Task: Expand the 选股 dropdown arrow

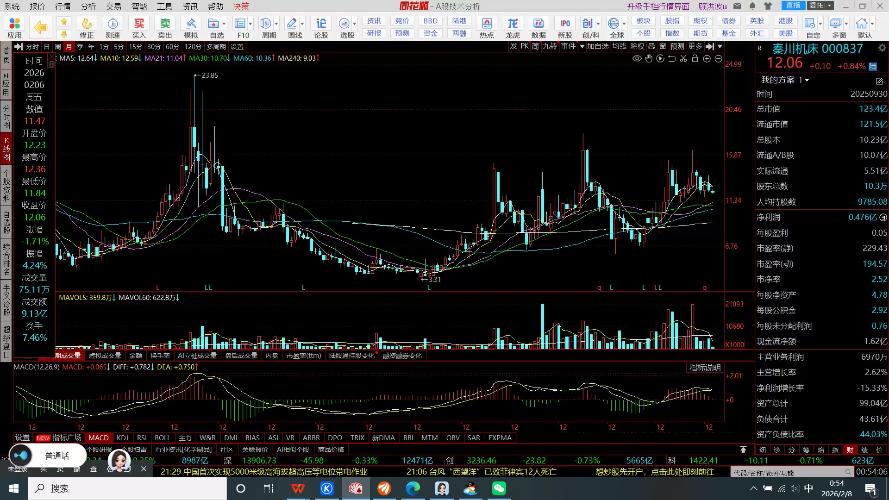Action: point(354,24)
